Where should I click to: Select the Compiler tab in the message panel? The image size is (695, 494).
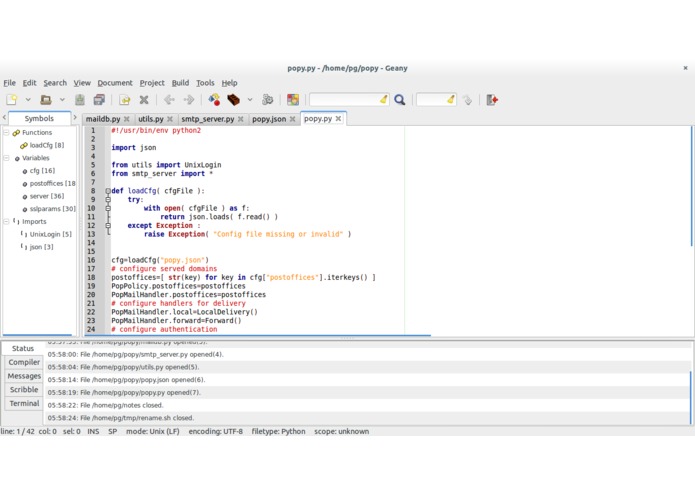point(24,362)
